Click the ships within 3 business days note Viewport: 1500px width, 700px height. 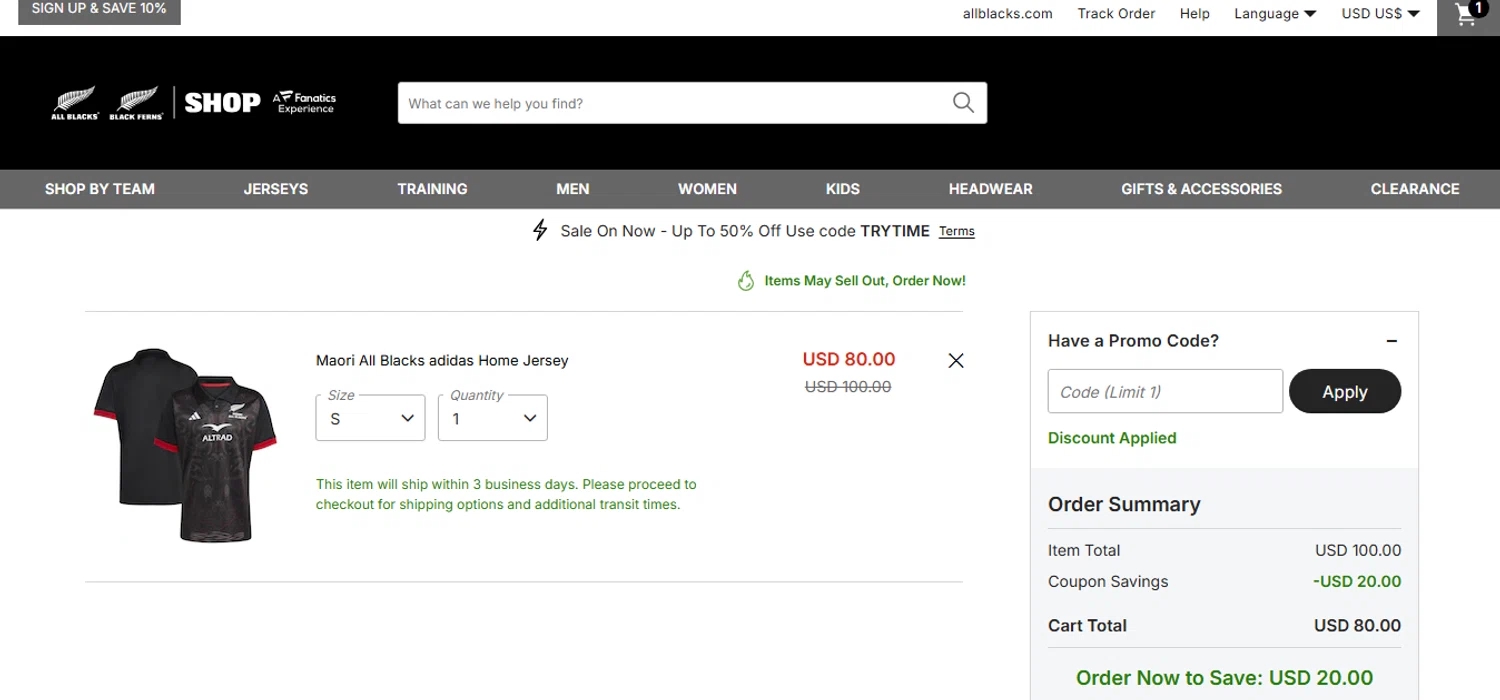pyautogui.click(x=506, y=494)
